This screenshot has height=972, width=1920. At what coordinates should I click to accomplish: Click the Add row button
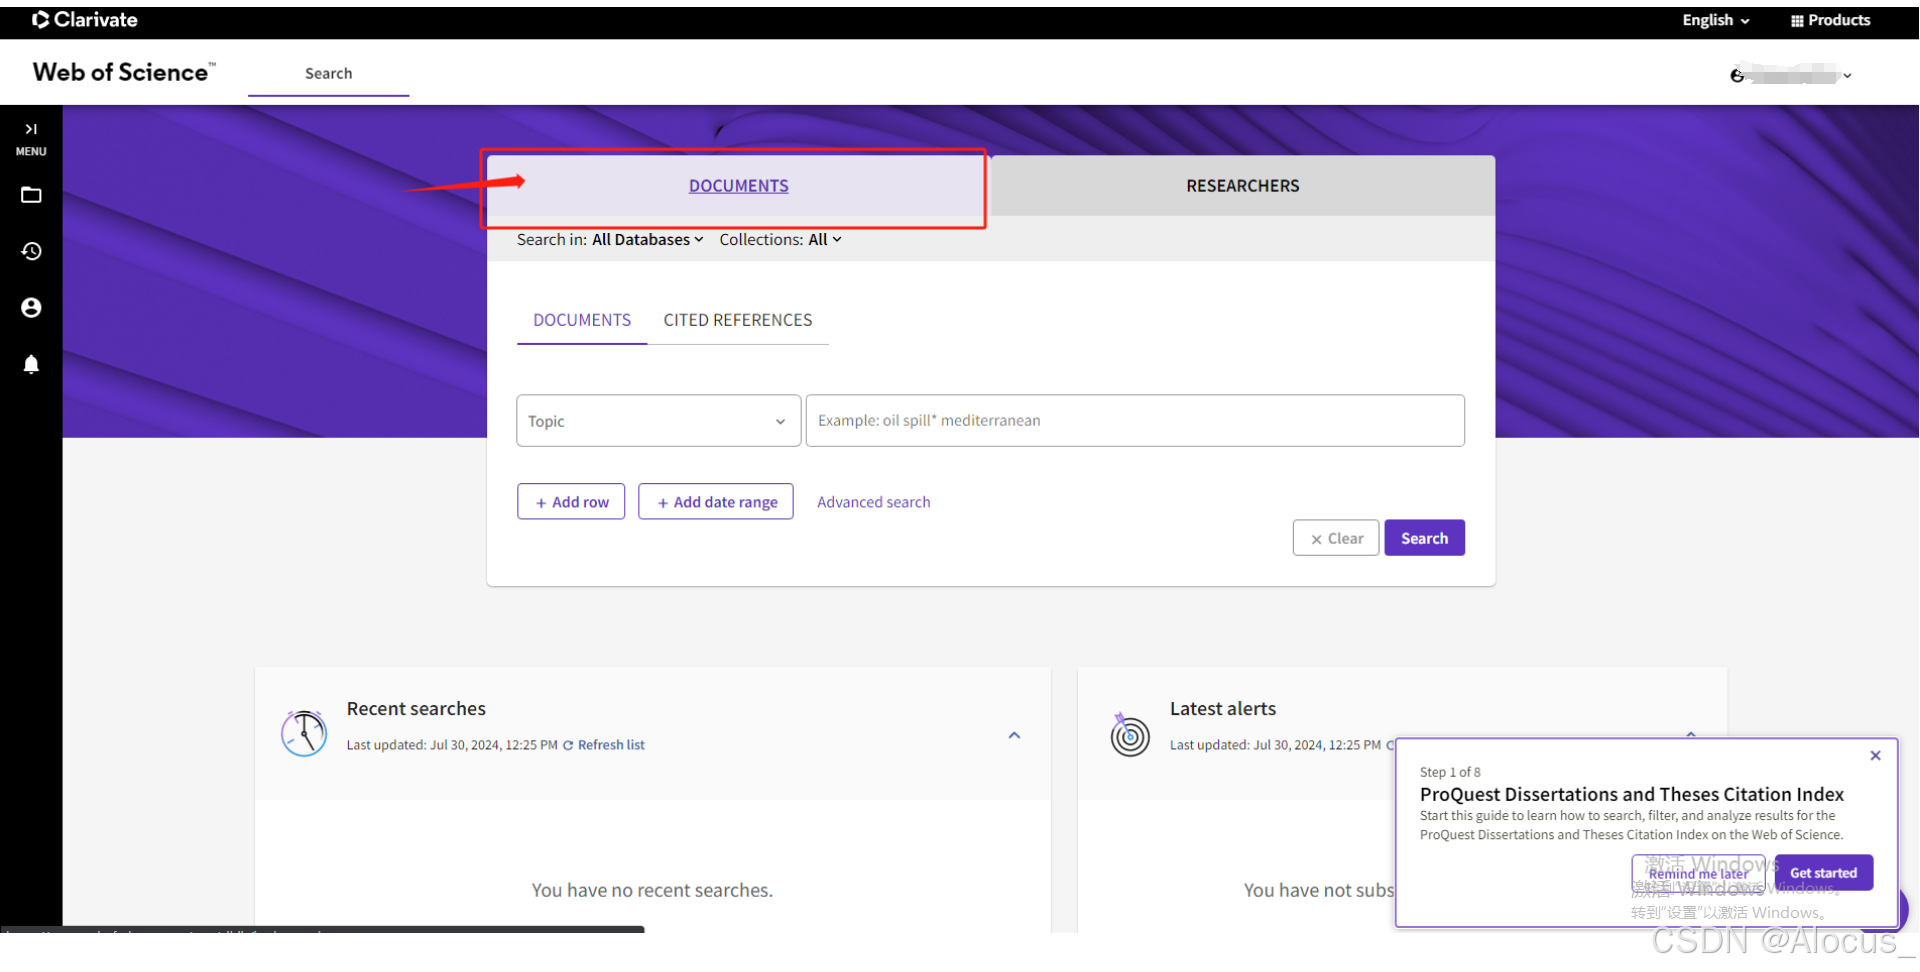[571, 502]
